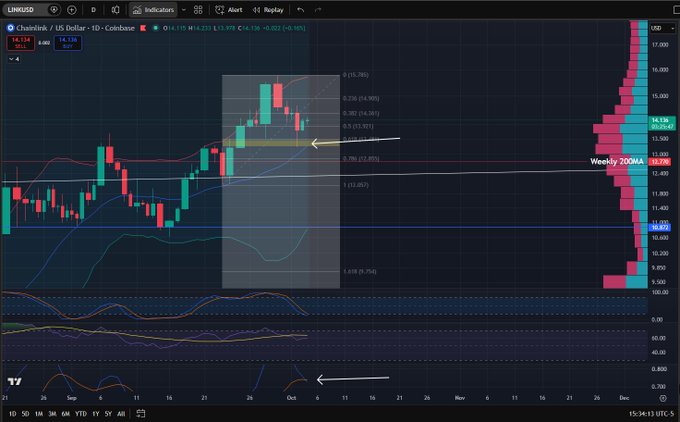Create a new Alert
Viewport: 680px width, 422px height.
coord(229,10)
